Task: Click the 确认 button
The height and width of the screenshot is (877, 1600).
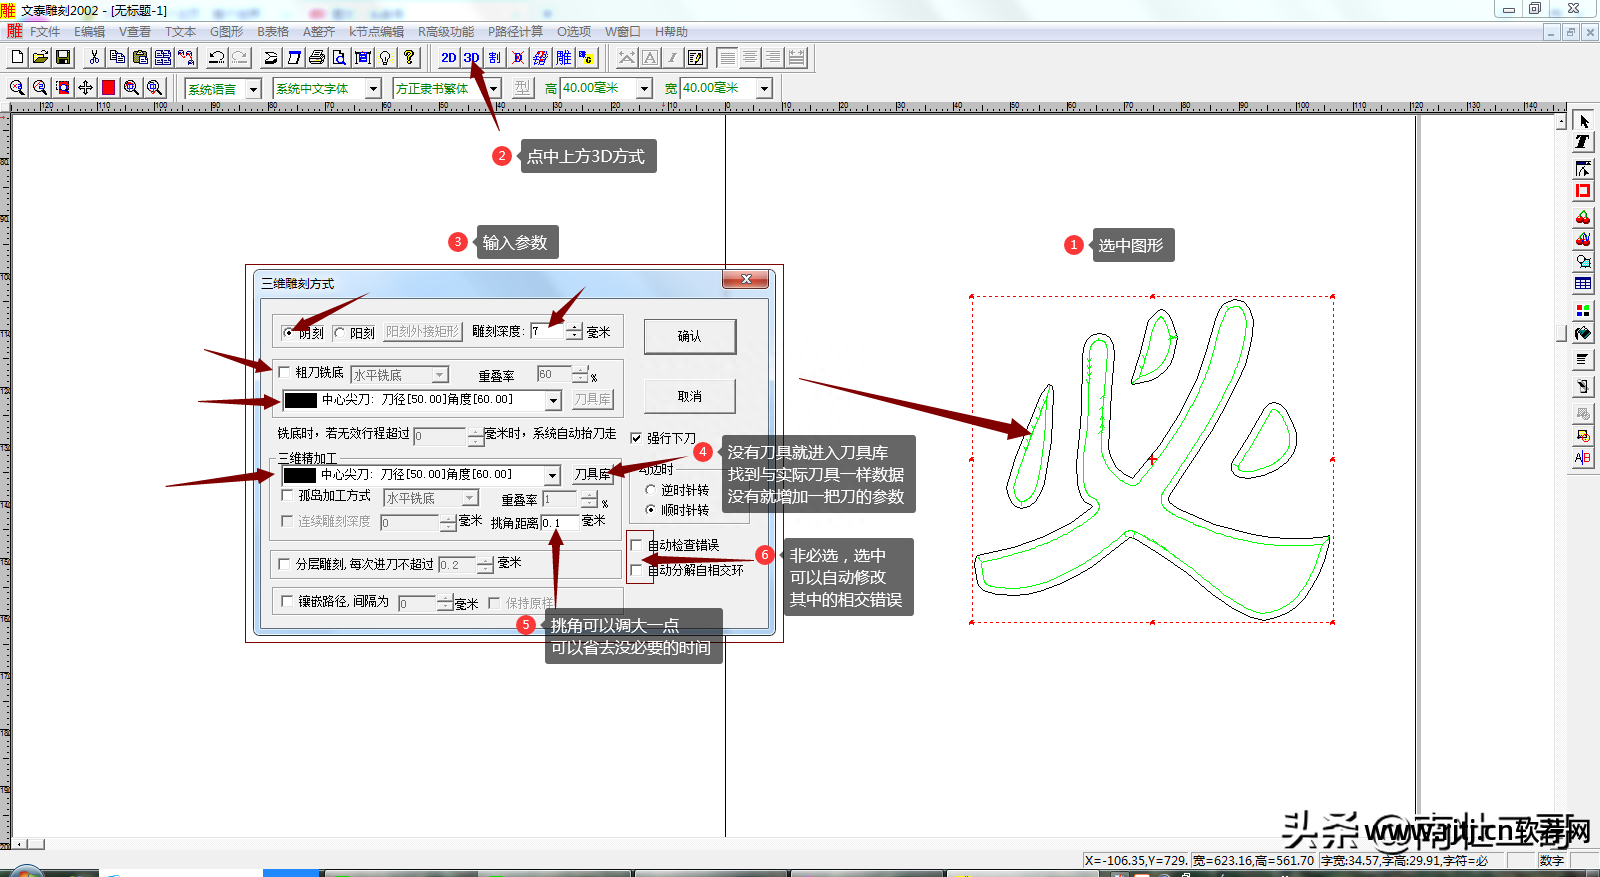Action: tap(689, 336)
